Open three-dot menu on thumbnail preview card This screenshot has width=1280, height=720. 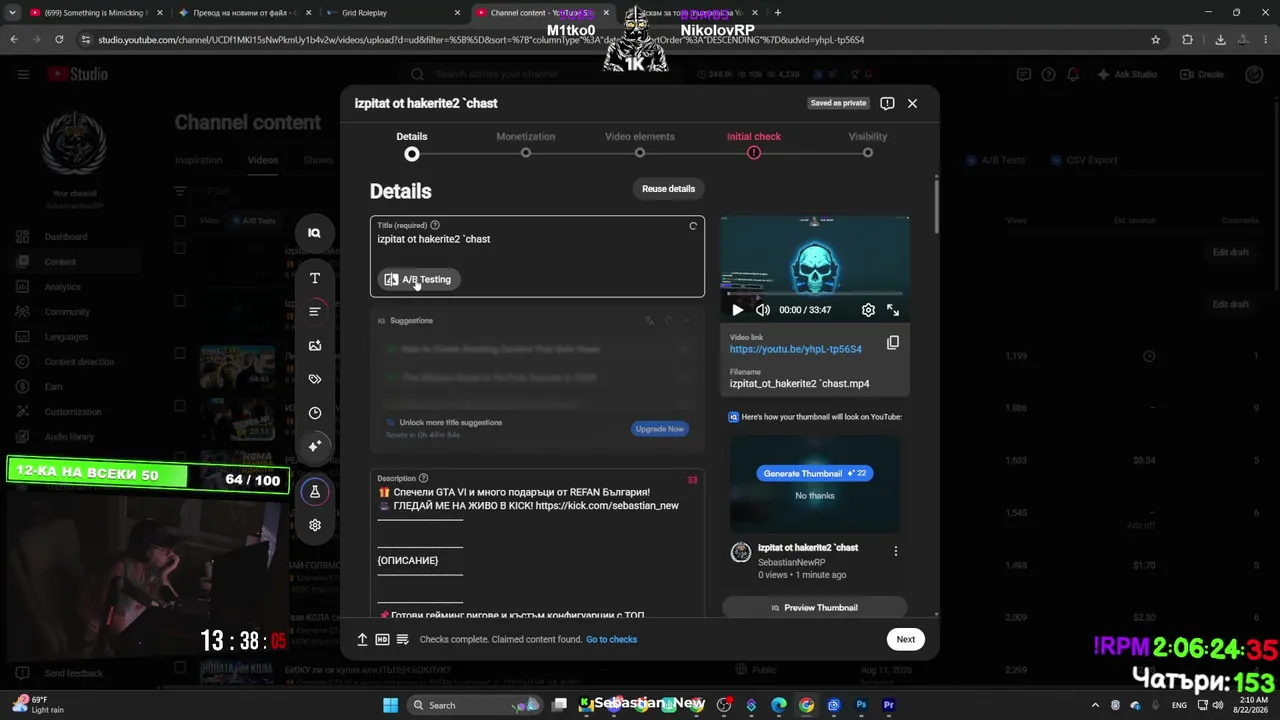point(895,551)
